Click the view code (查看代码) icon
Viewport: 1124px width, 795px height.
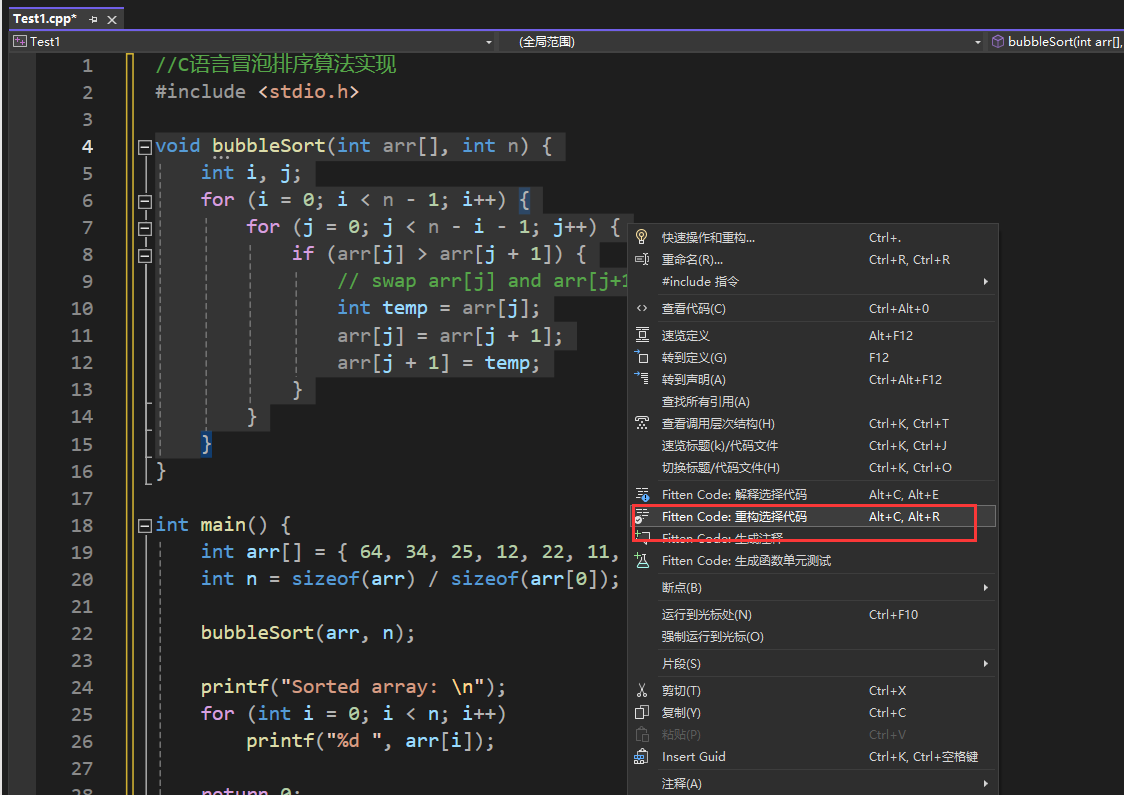[640, 308]
